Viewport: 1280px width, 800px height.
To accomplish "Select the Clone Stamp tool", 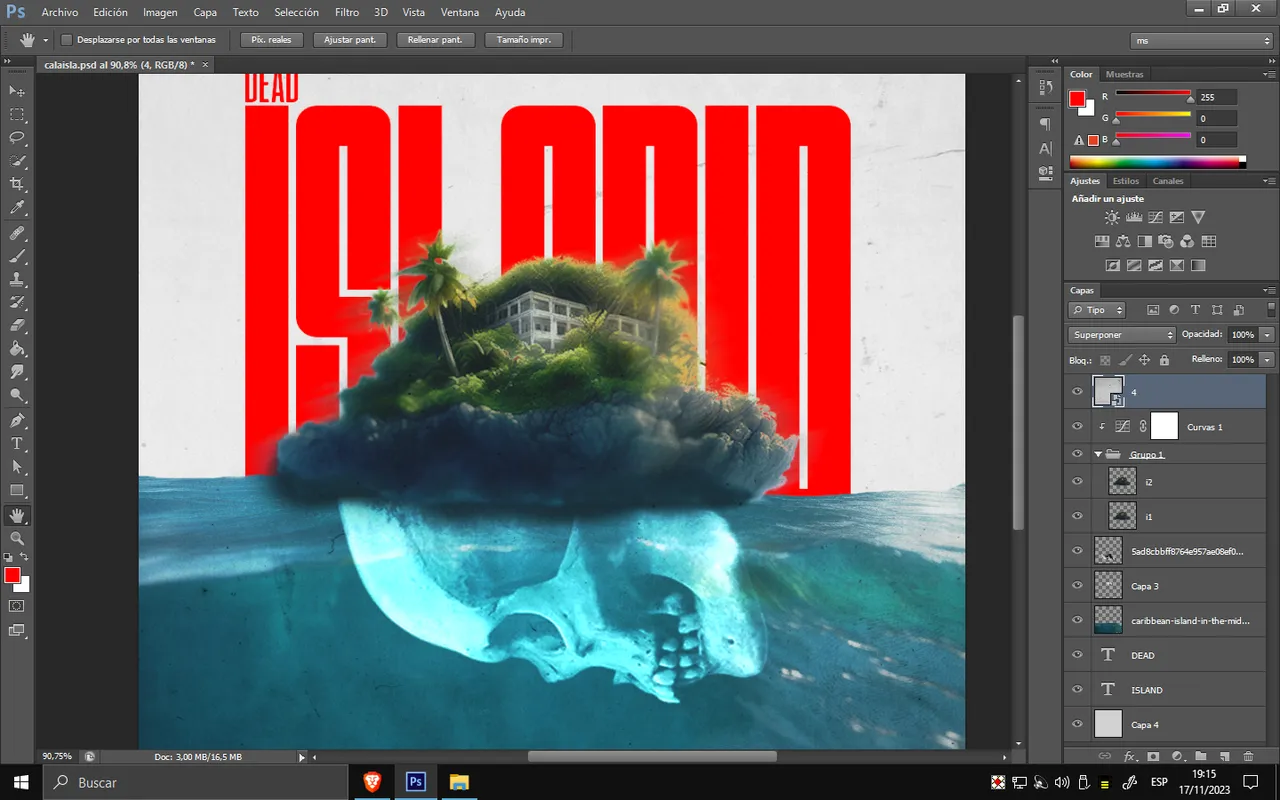I will click(17, 279).
